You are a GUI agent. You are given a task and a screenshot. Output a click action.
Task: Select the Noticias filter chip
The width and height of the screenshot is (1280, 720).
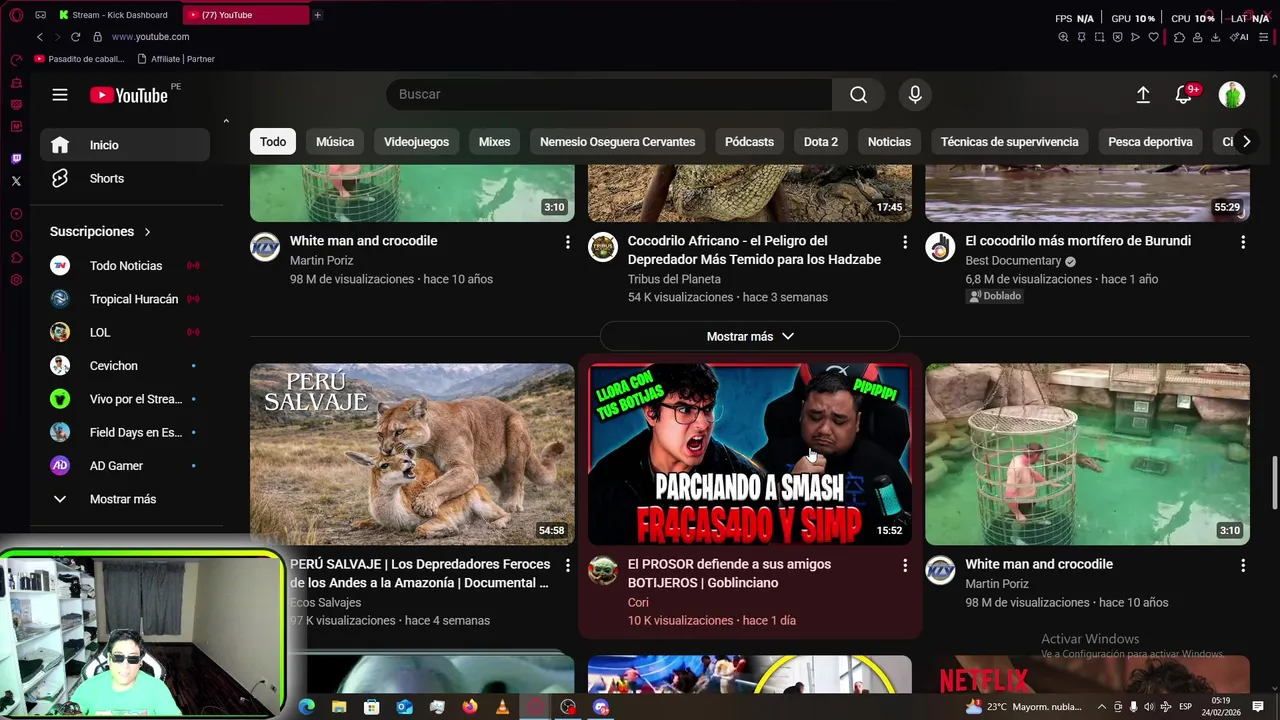coord(889,142)
